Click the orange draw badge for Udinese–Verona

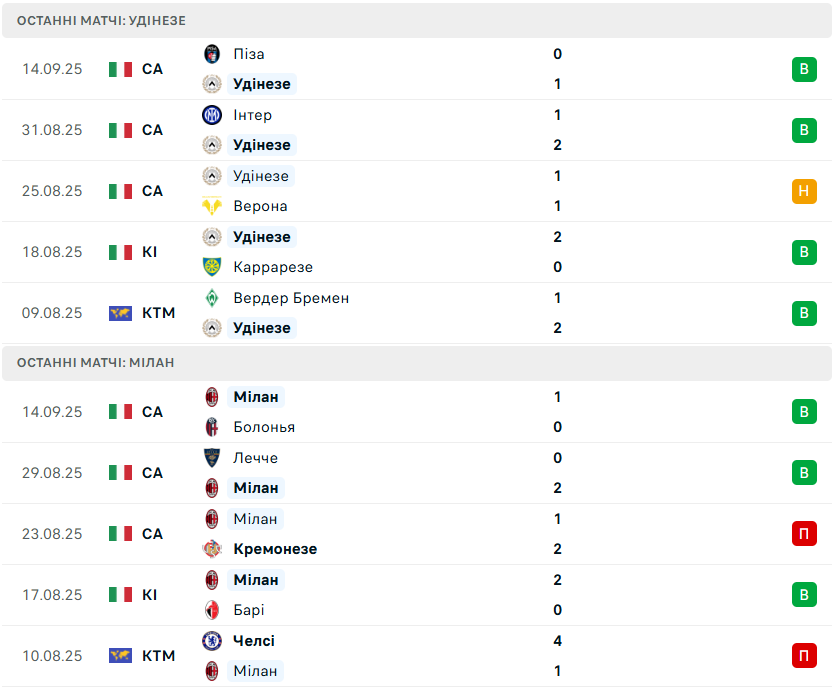point(804,191)
